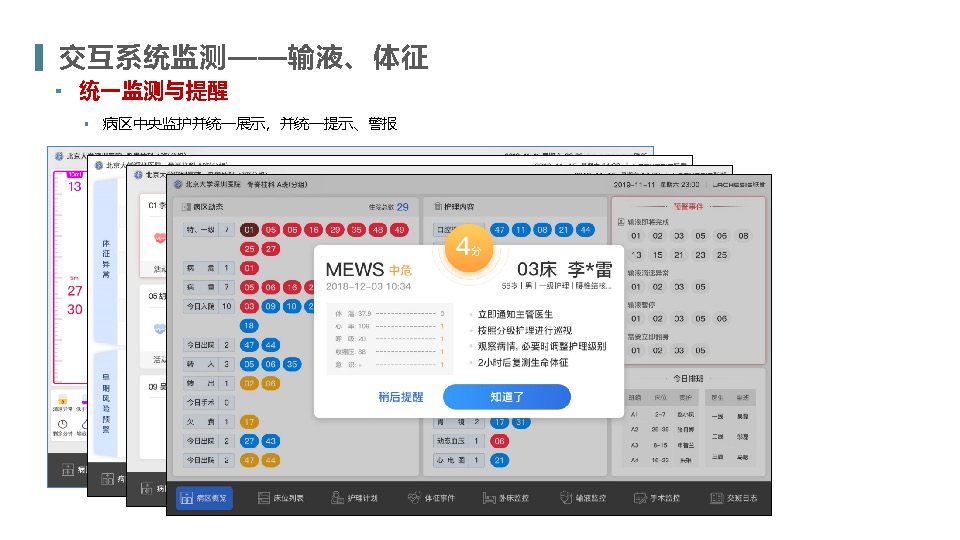960x540 pixels.
Task: Open the 护理计划 tab
Action: coord(354,498)
